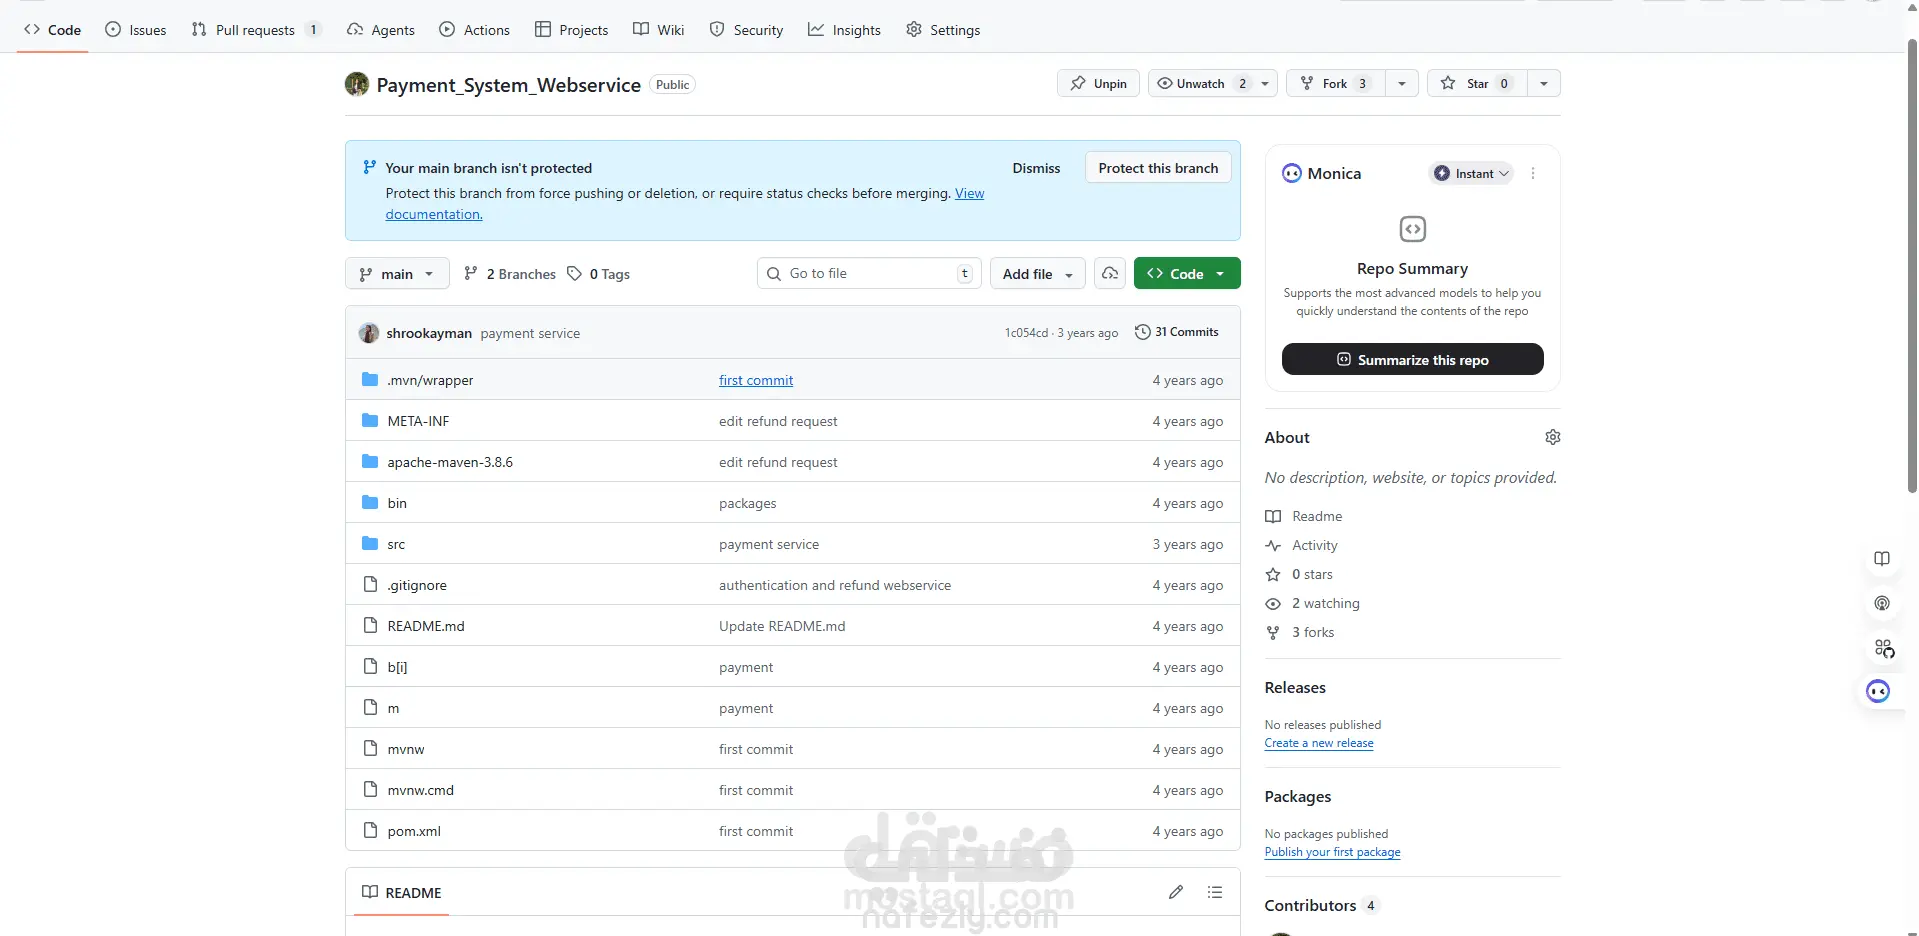Click Protect this branch button
1919x936 pixels.
coord(1158,168)
